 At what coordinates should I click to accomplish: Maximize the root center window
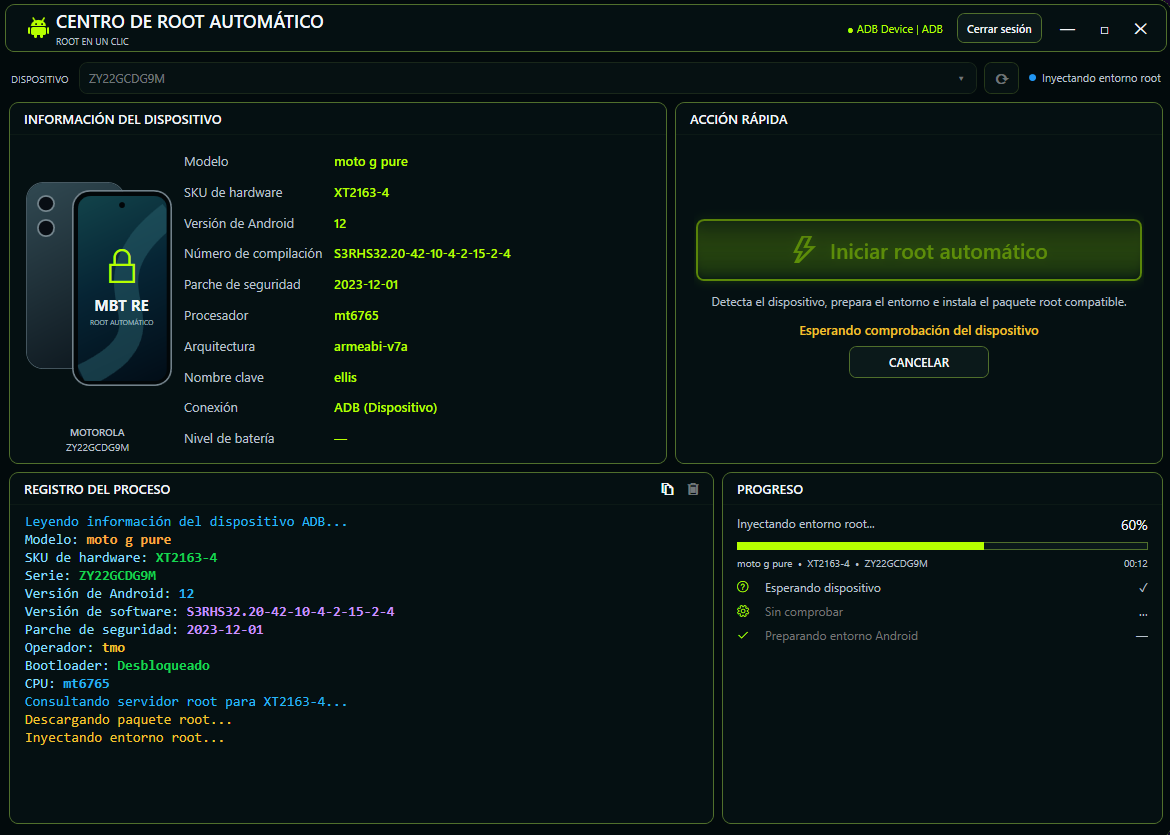tap(1104, 29)
